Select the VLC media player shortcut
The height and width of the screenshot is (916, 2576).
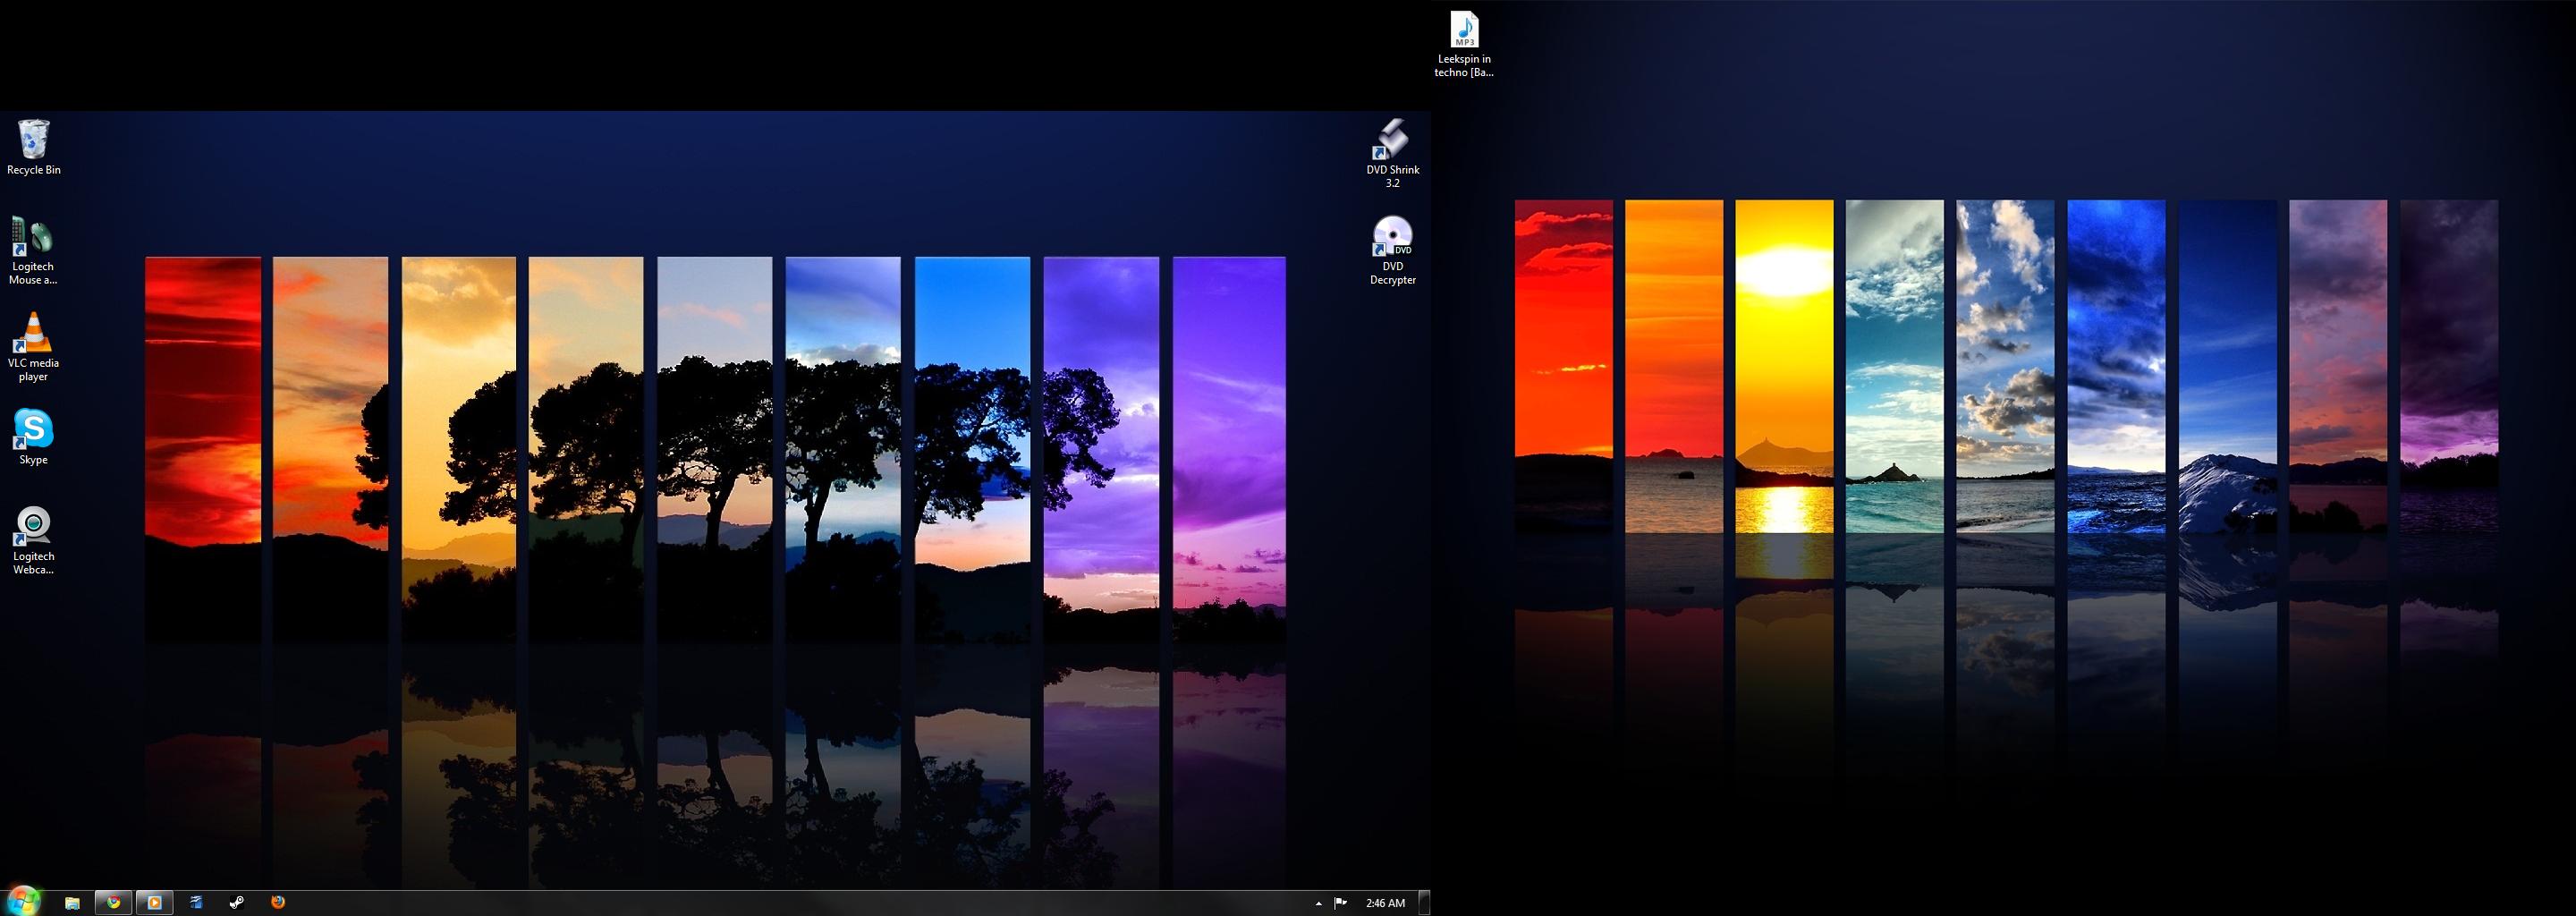click(x=33, y=347)
